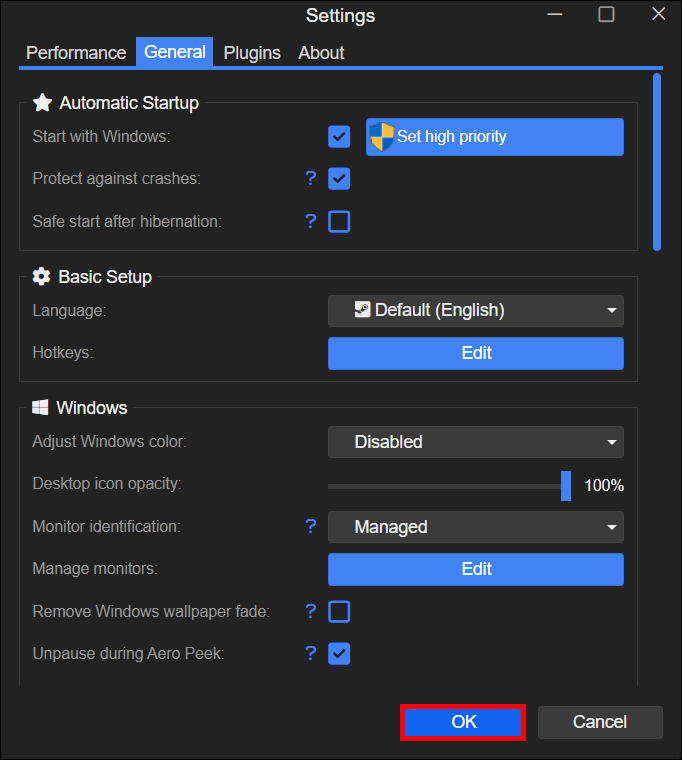
Task: Click the gear icon beside Basic Setup
Action: [x=41, y=277]
